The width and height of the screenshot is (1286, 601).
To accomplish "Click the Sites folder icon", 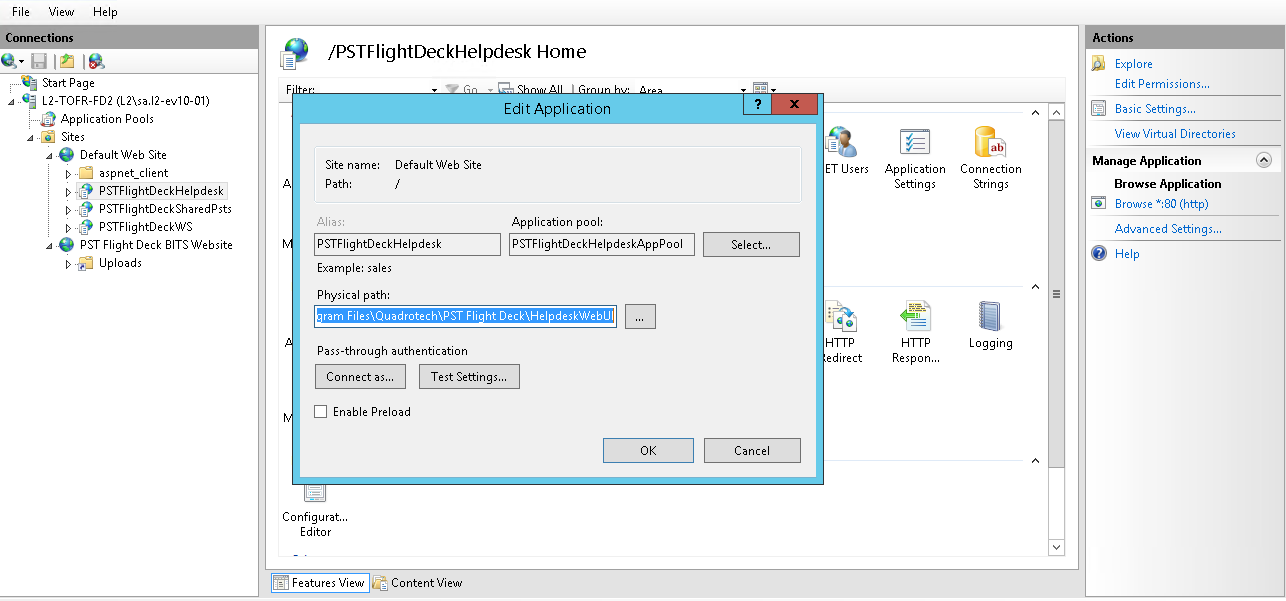I will coord(48,137).
